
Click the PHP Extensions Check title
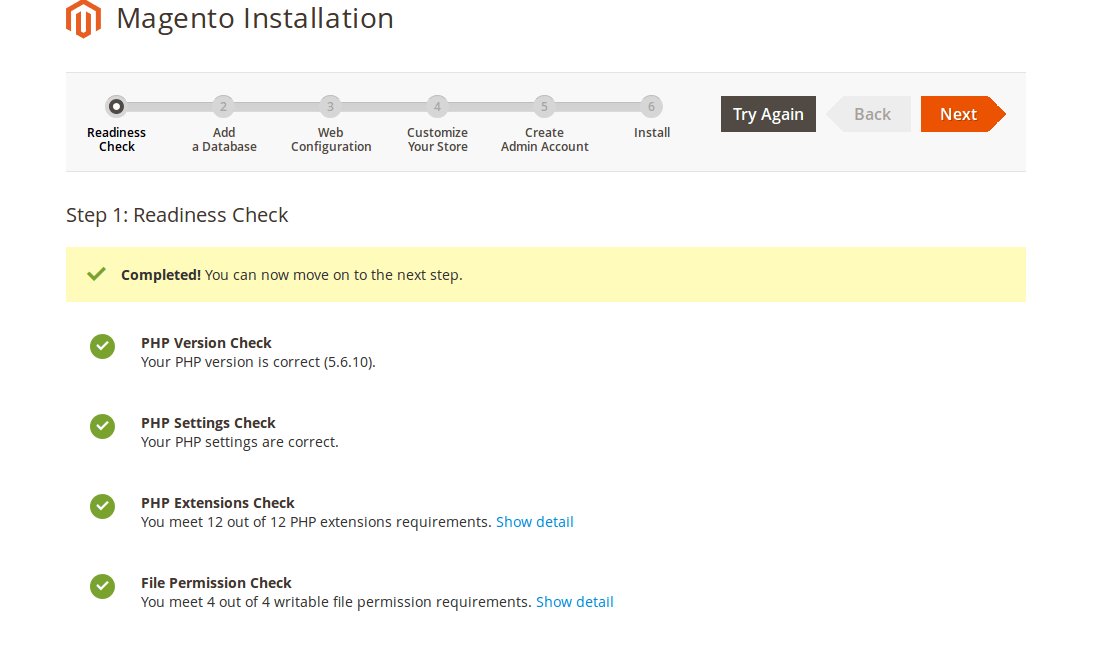click(x=217, y=503)
